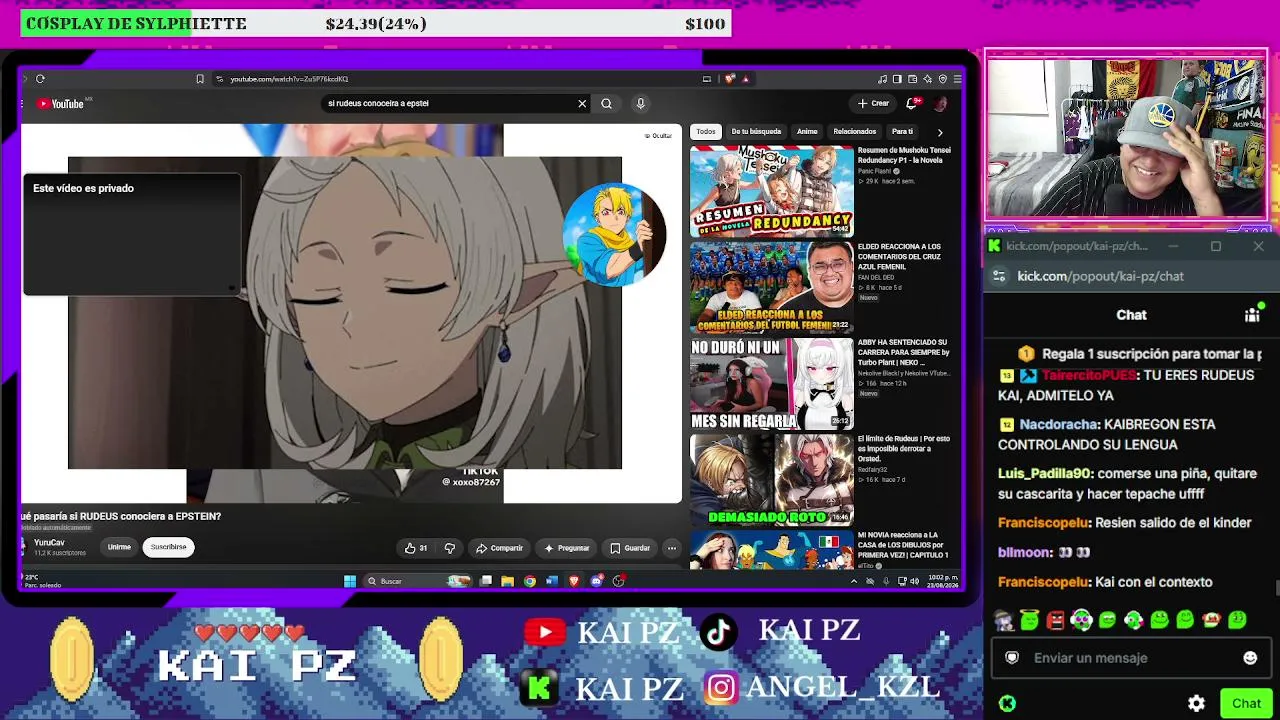Viewport: 1280px width, 720px height.
Task: Open Microsoft Word from the taskbar
Action: (552, 581)
